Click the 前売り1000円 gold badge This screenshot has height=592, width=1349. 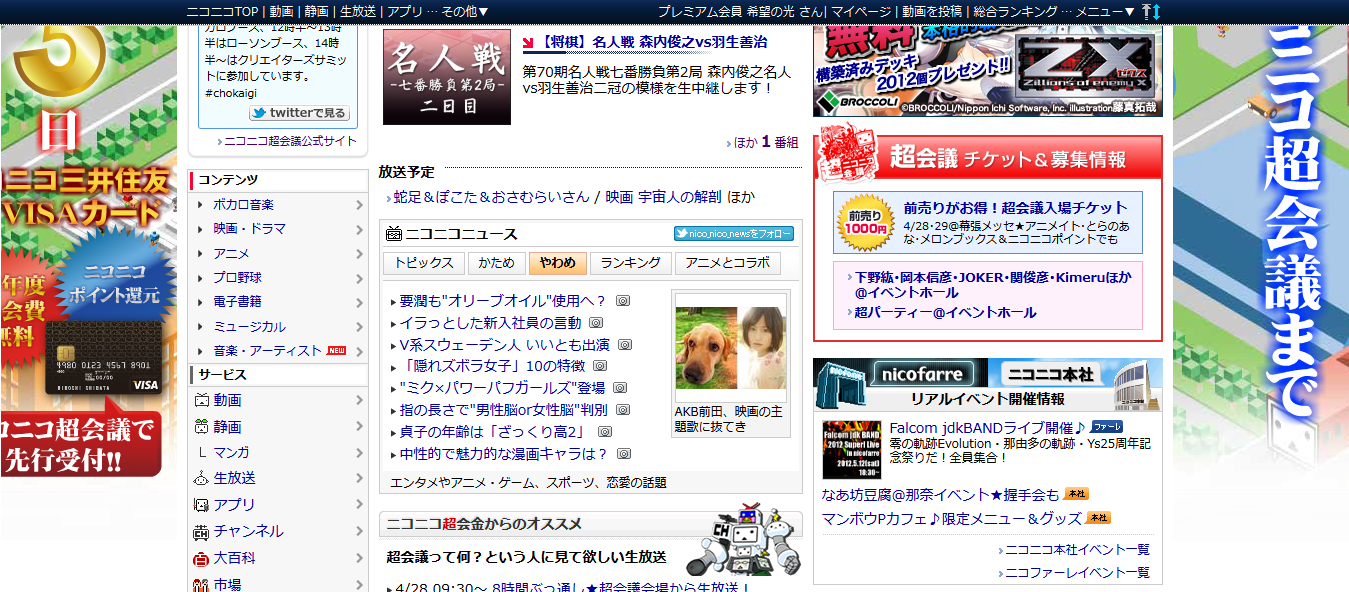[x=866, y=221]
